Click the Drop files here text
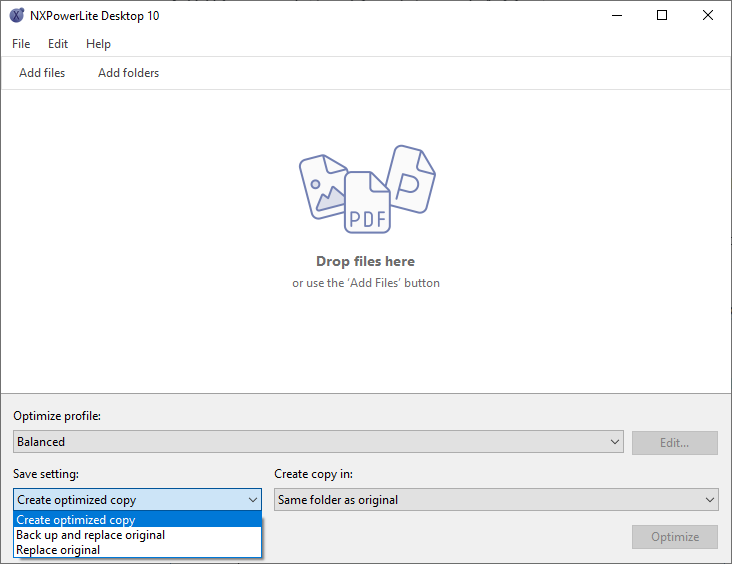Screen dimensions: 732x564 point(366,261)
